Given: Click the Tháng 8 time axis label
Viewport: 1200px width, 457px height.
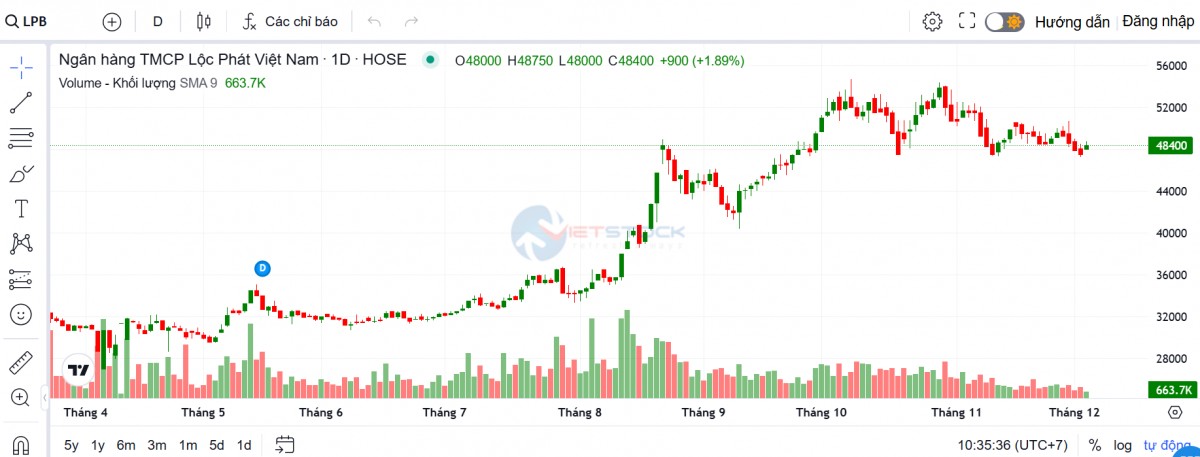Looking at the screenshot, I should pyautogui.click(x=580, y=412).
